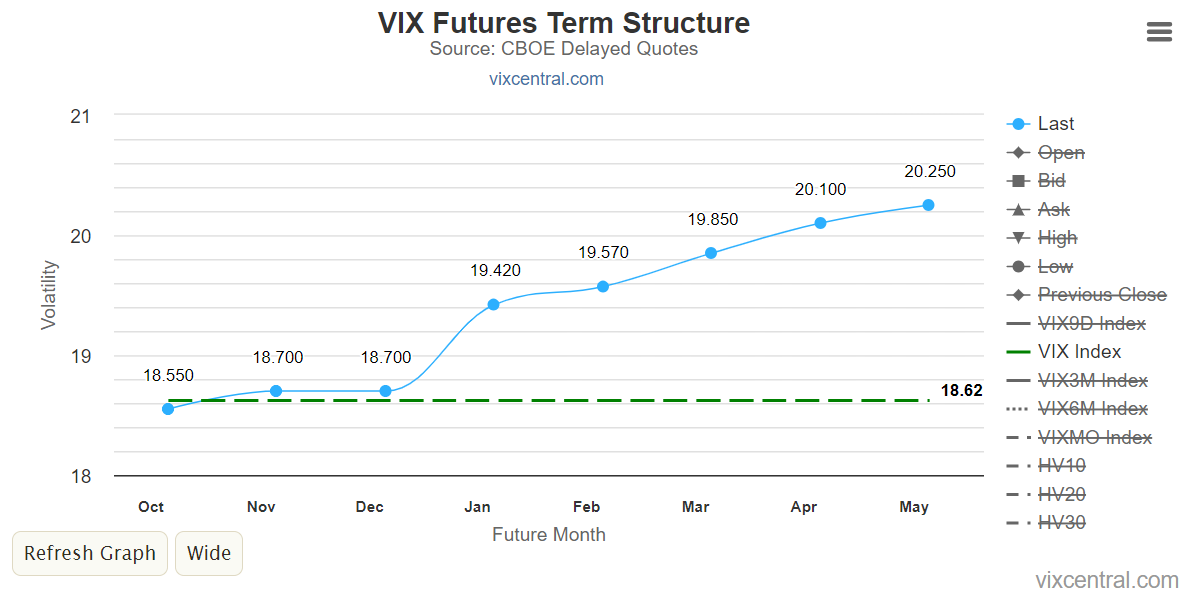This screenshot has width=1190, height=593.
Task: Enable the High series legend entry
Action: tap(1057, 238)
